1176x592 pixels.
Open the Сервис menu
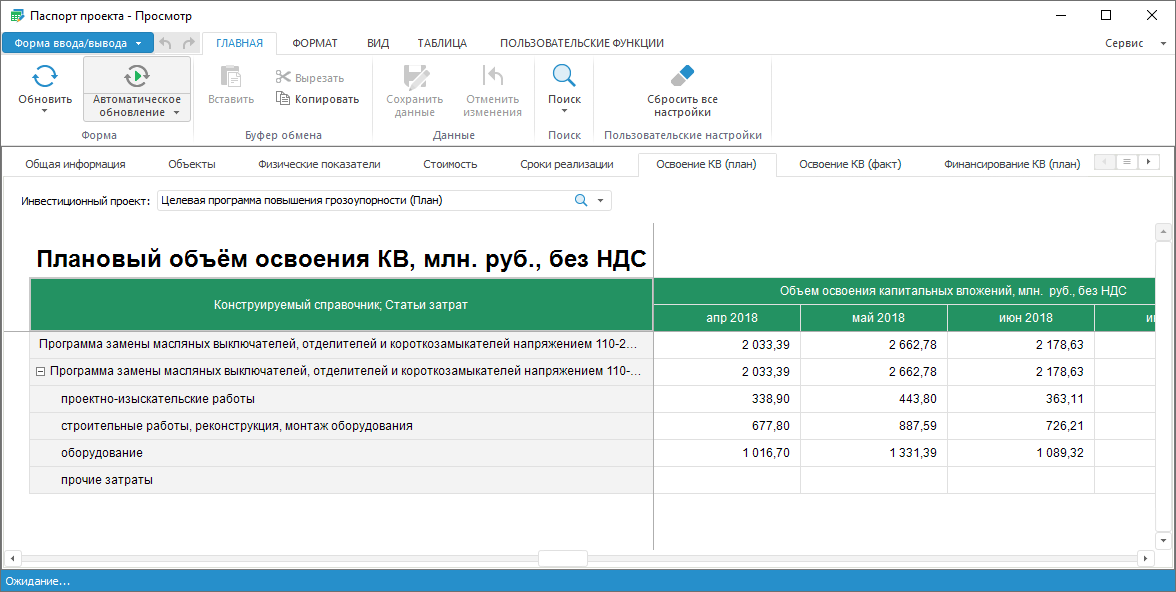tap(1135, 44)
